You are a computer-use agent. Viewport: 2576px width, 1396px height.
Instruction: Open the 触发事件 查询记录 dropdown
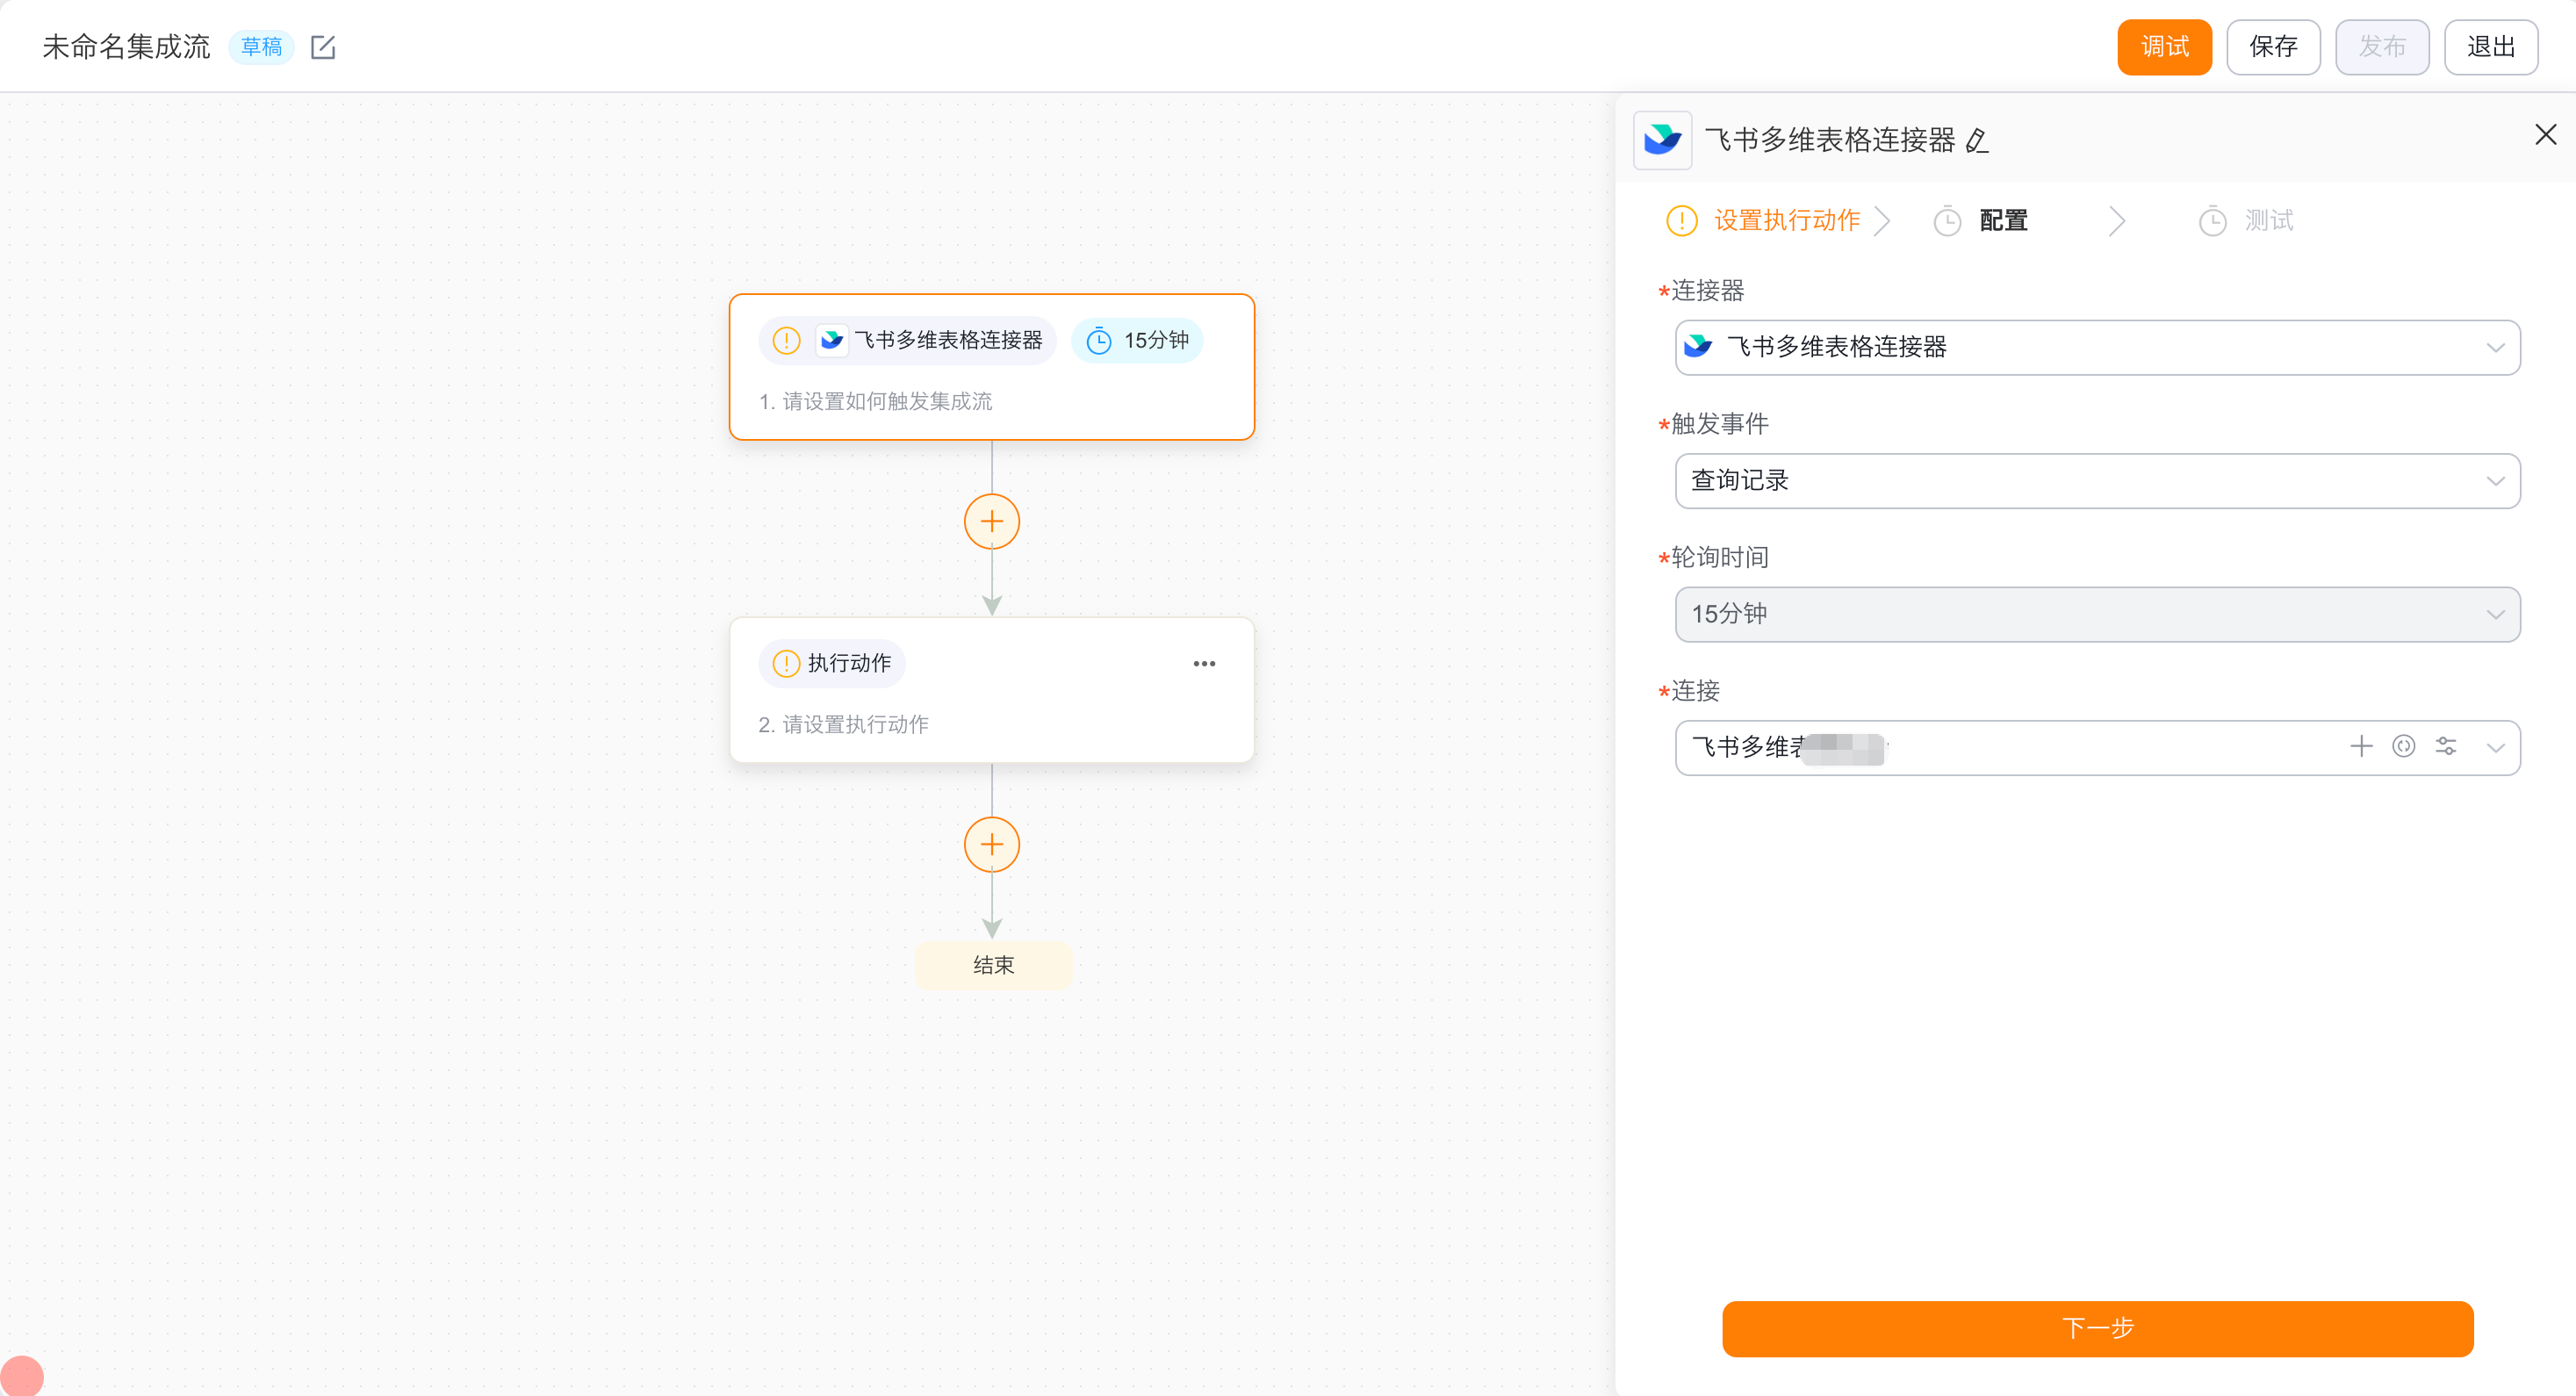tap(2097, 481)
